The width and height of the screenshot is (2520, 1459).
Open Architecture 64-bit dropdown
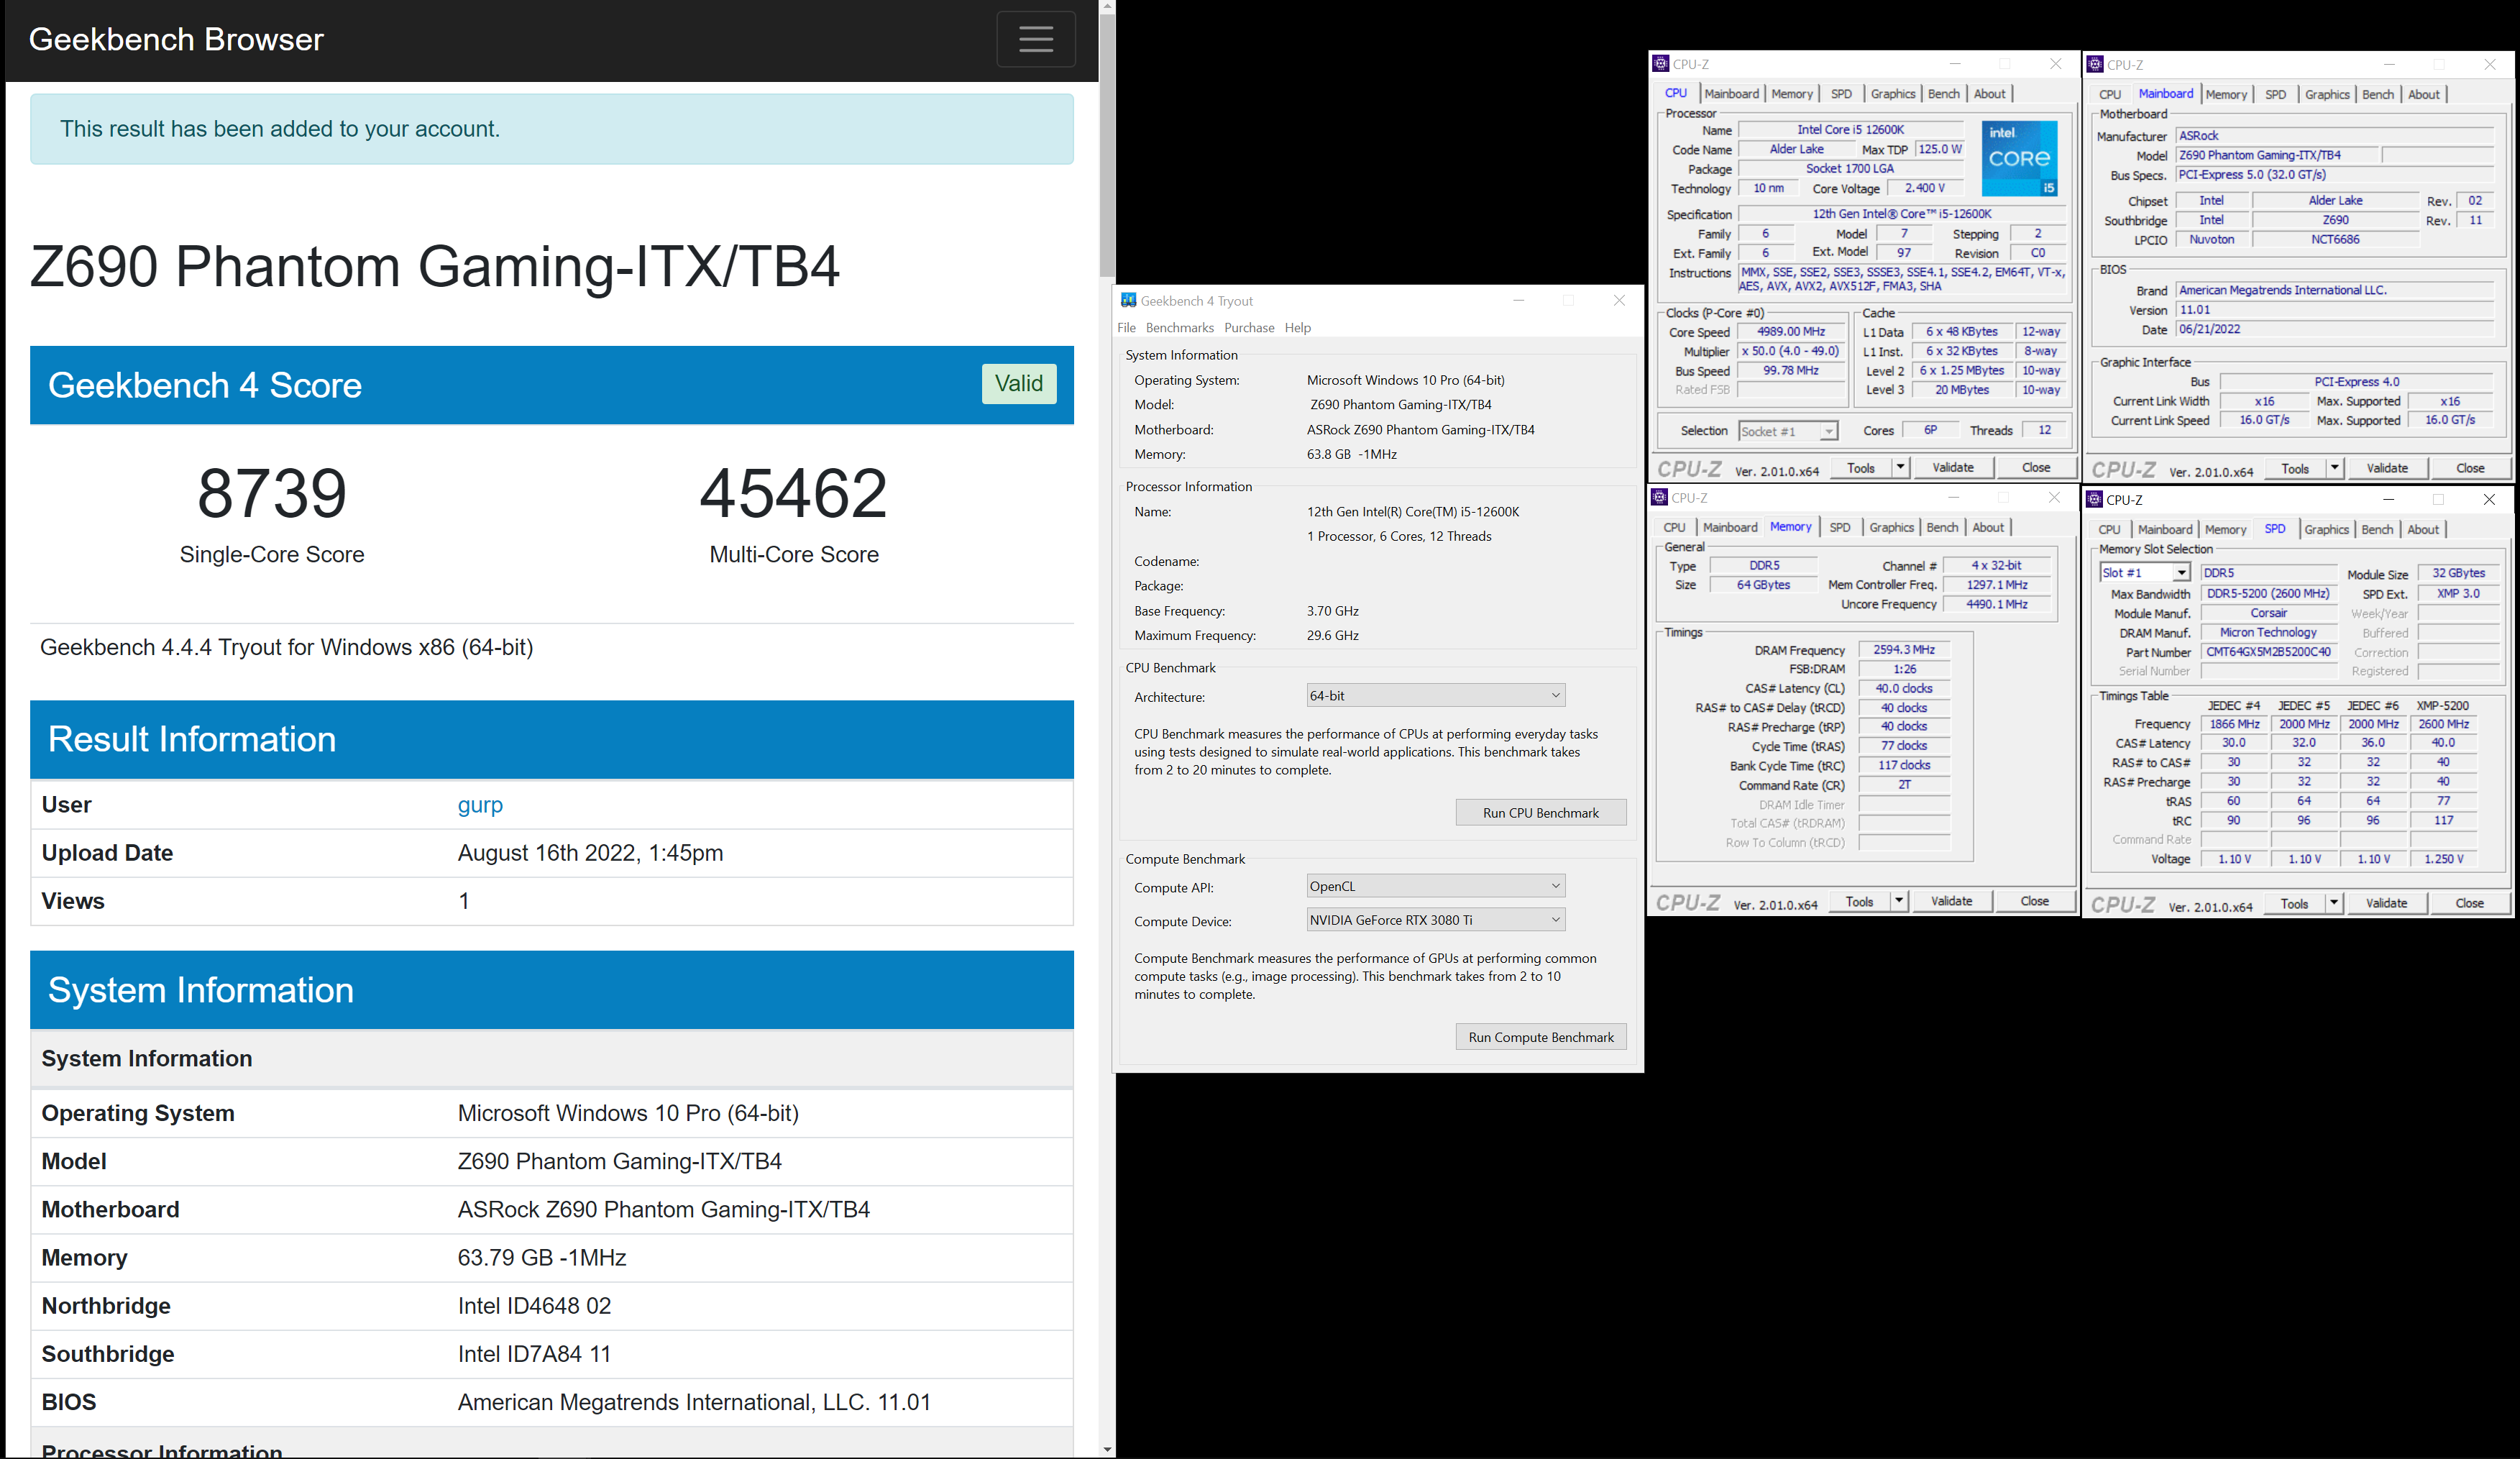1435,695
